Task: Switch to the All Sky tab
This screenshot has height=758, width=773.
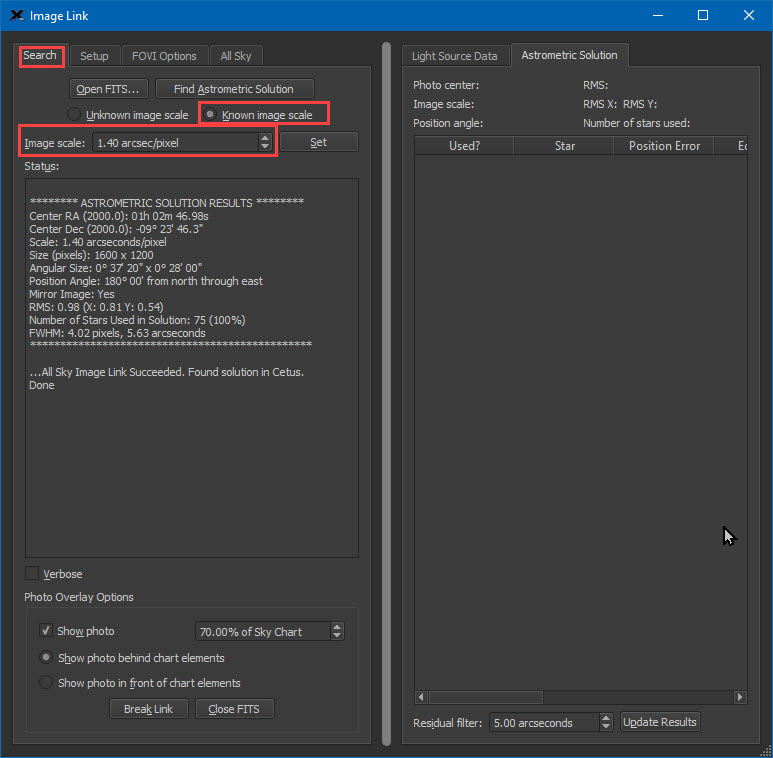Action: click(x=236, y=56)
